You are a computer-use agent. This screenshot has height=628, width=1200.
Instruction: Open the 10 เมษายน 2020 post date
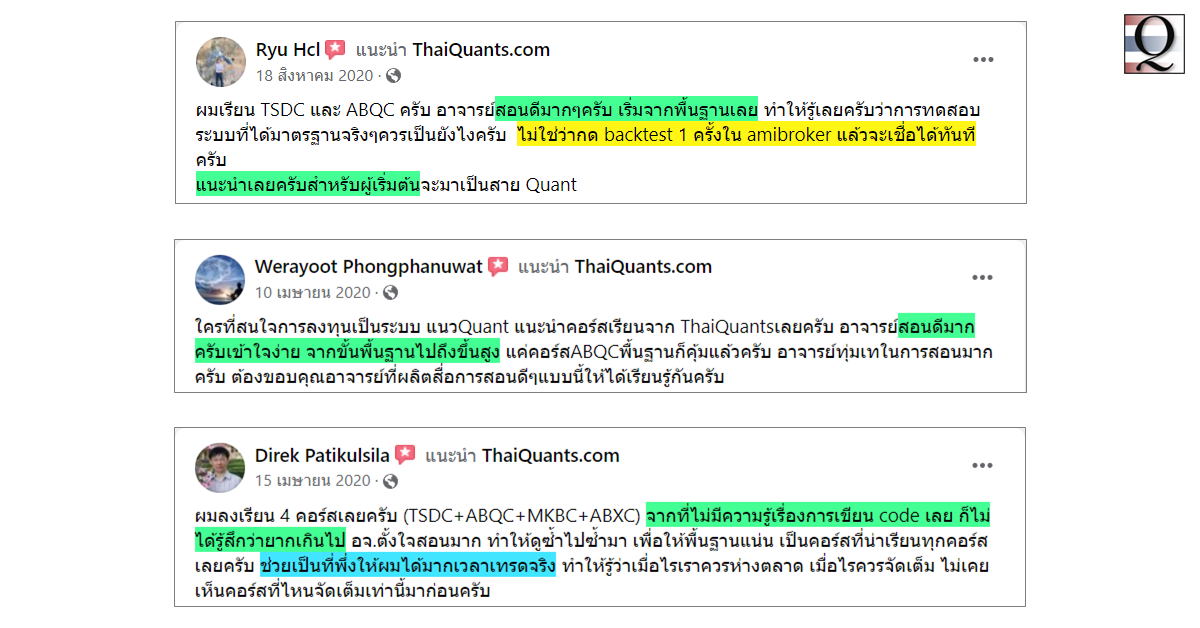pyautogui.click(x=312, y=292)
